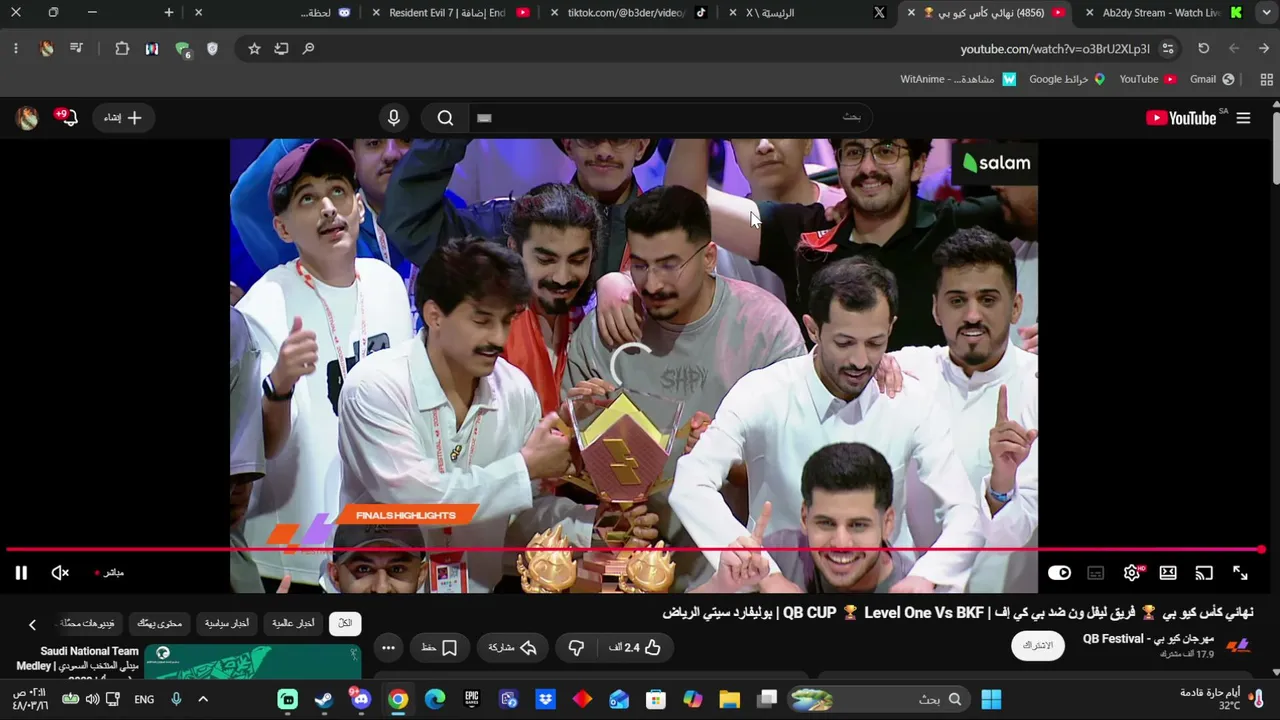Open Steam from the taskbar
This screenshot has width=1280, height=720.
point(324,699)
